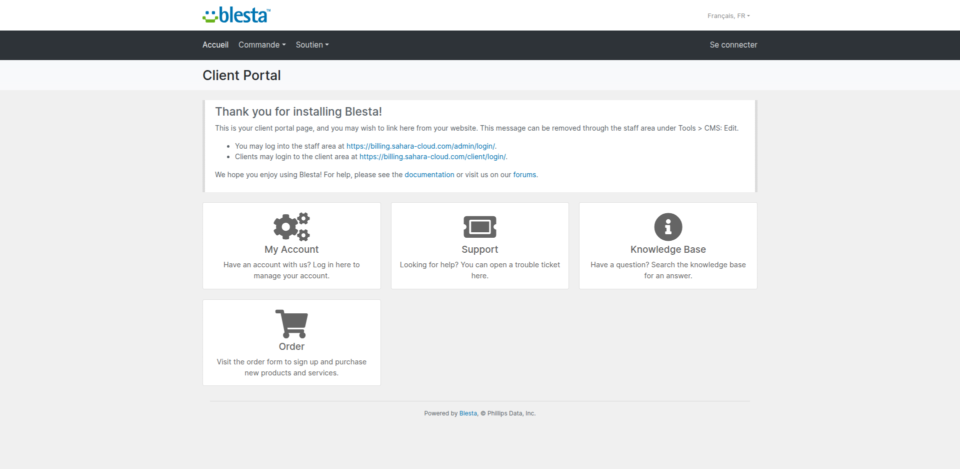Open the Français, FR language dropdown

point(729,16)
